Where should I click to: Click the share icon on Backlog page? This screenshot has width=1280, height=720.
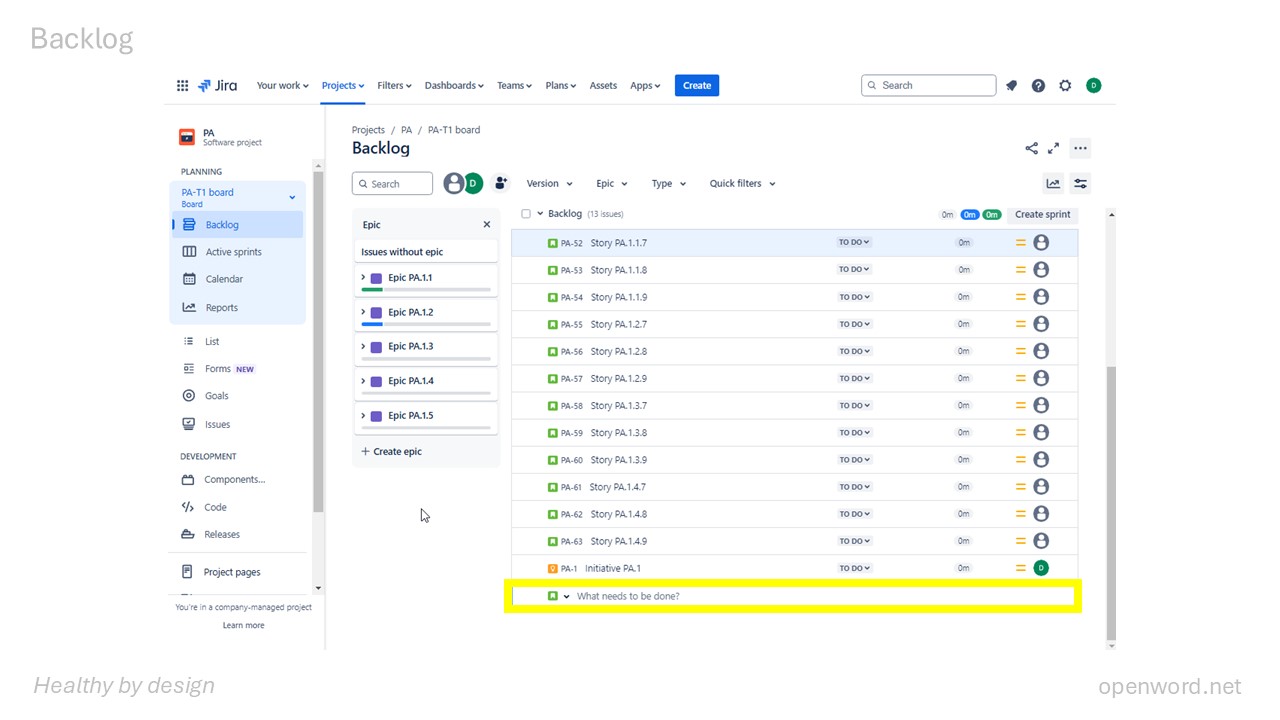coord(1031,148)
